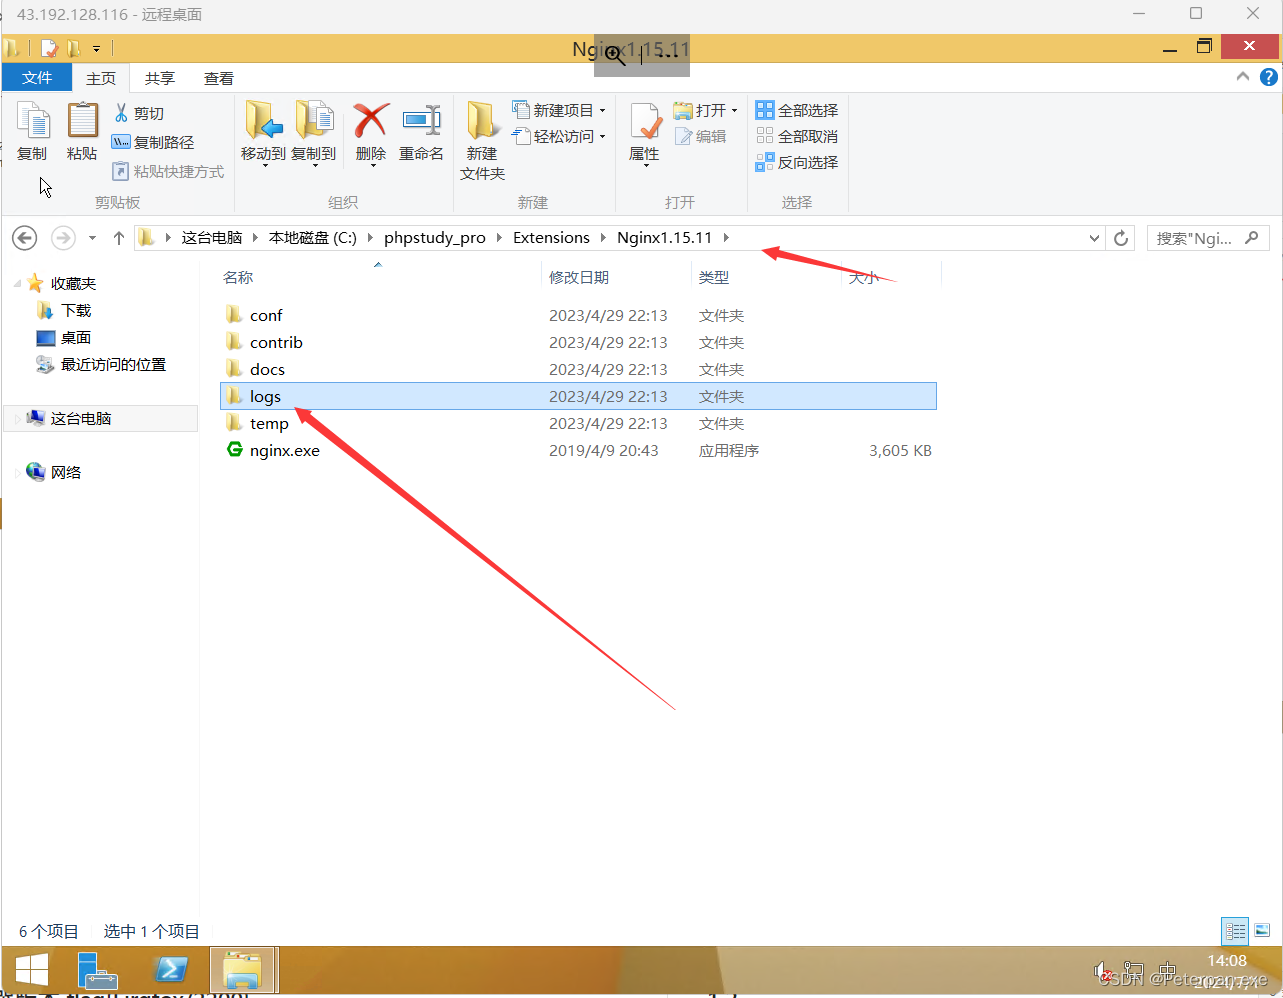Open the Windows Start button

coord(32,970)
